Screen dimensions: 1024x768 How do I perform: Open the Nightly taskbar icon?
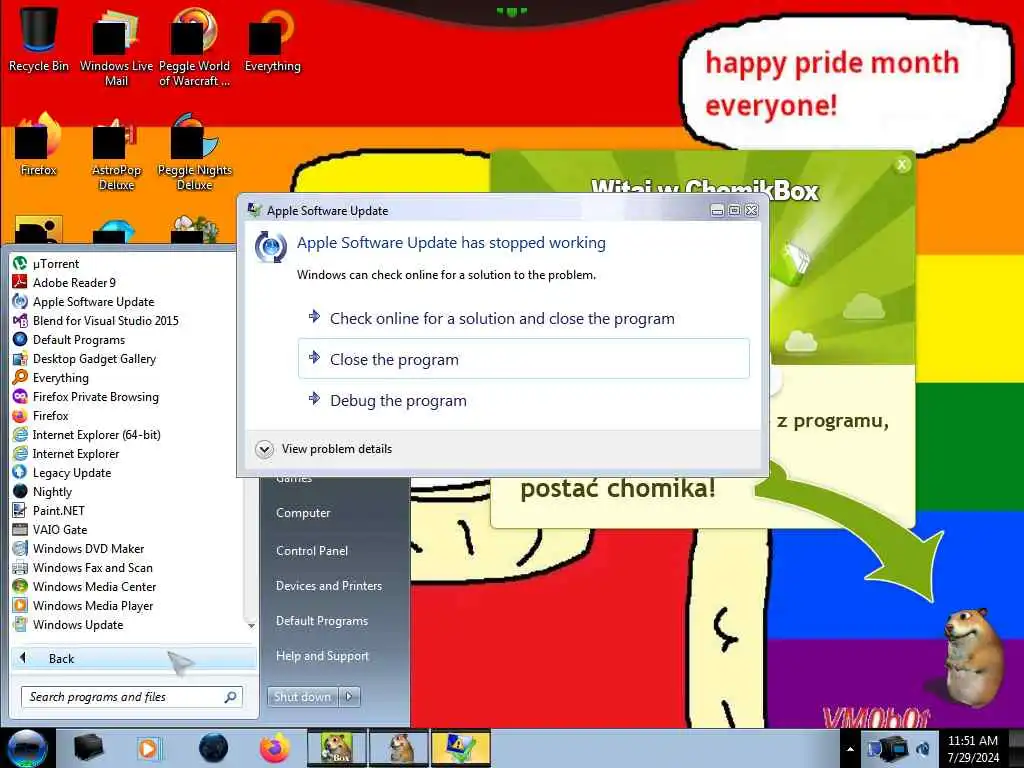pyautogui.click(x=213, y=748)
